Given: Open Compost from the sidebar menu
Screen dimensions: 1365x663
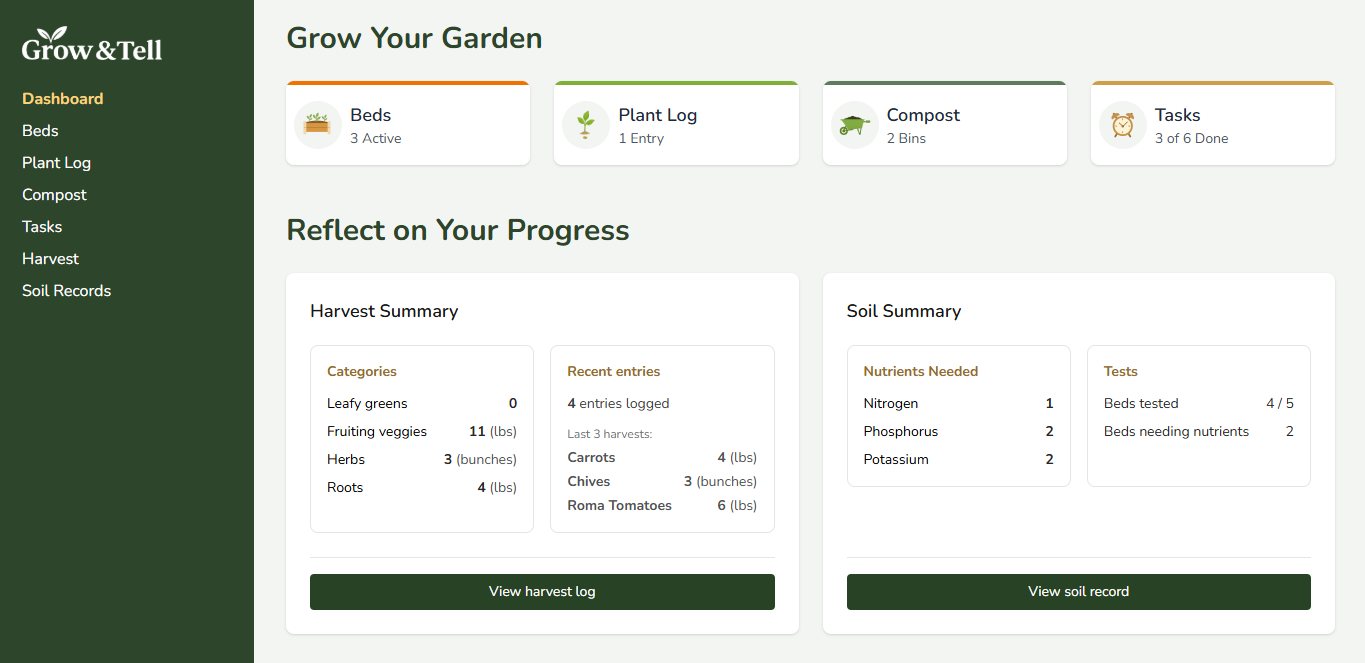Looking at the screenshot, I should (54, 194).
